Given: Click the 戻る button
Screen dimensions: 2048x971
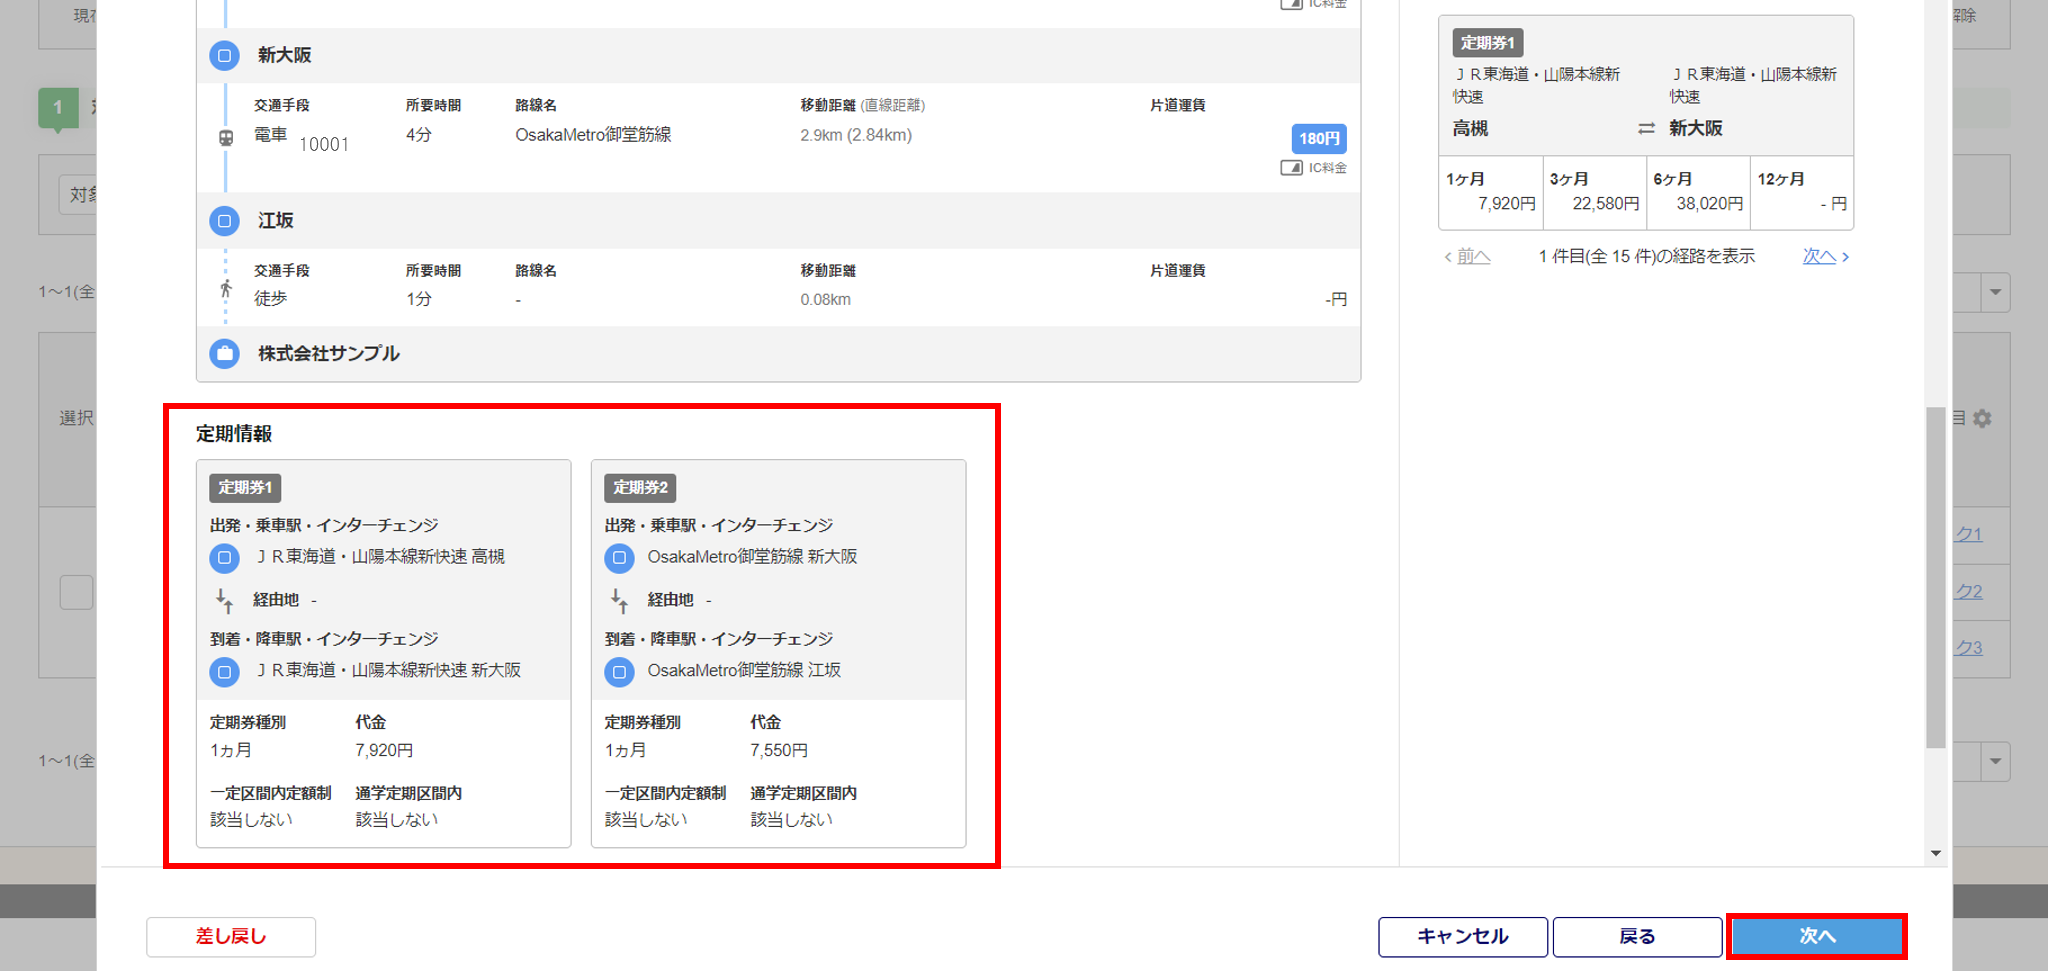Looking at the screenshot, I should tap(1637, 937).
